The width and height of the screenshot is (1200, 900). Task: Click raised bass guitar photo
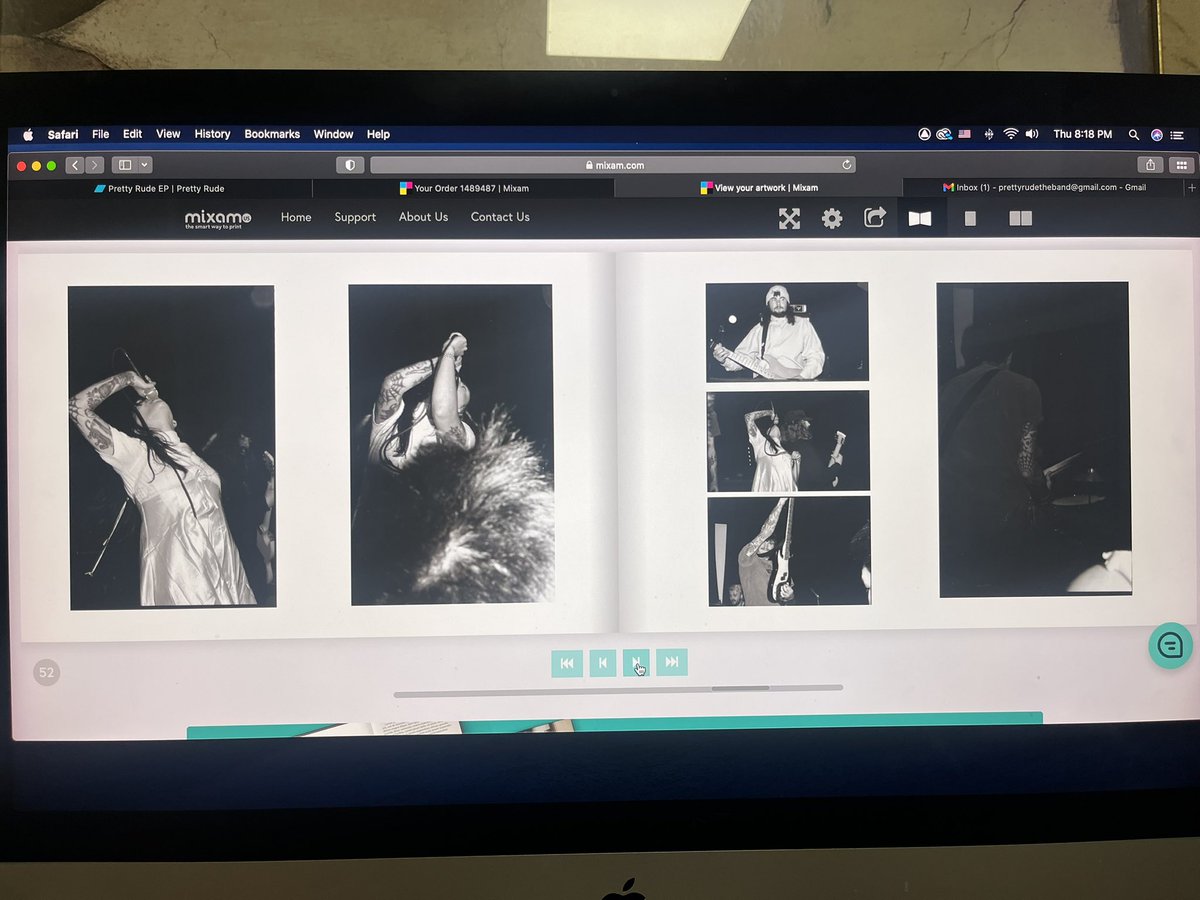(789, 551)
